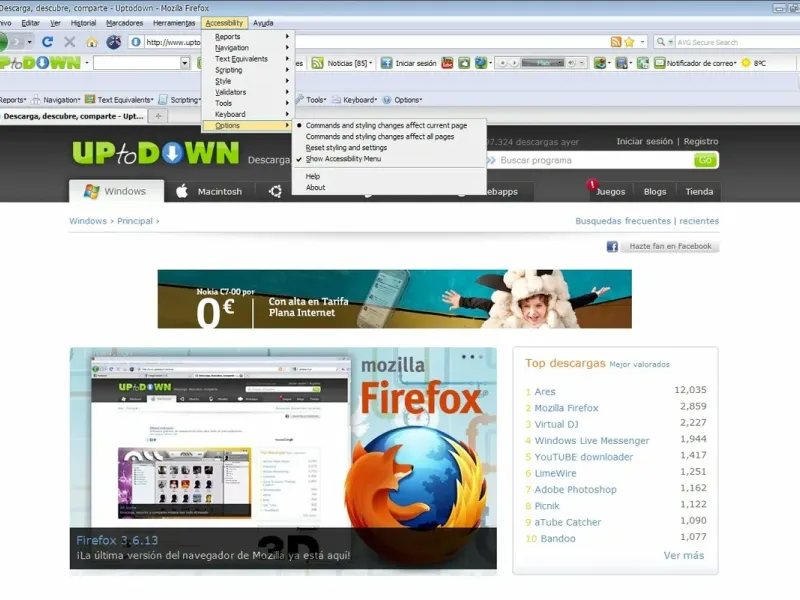Open About in the Options submenu
The image size is (800, 600).
(315, 188)
